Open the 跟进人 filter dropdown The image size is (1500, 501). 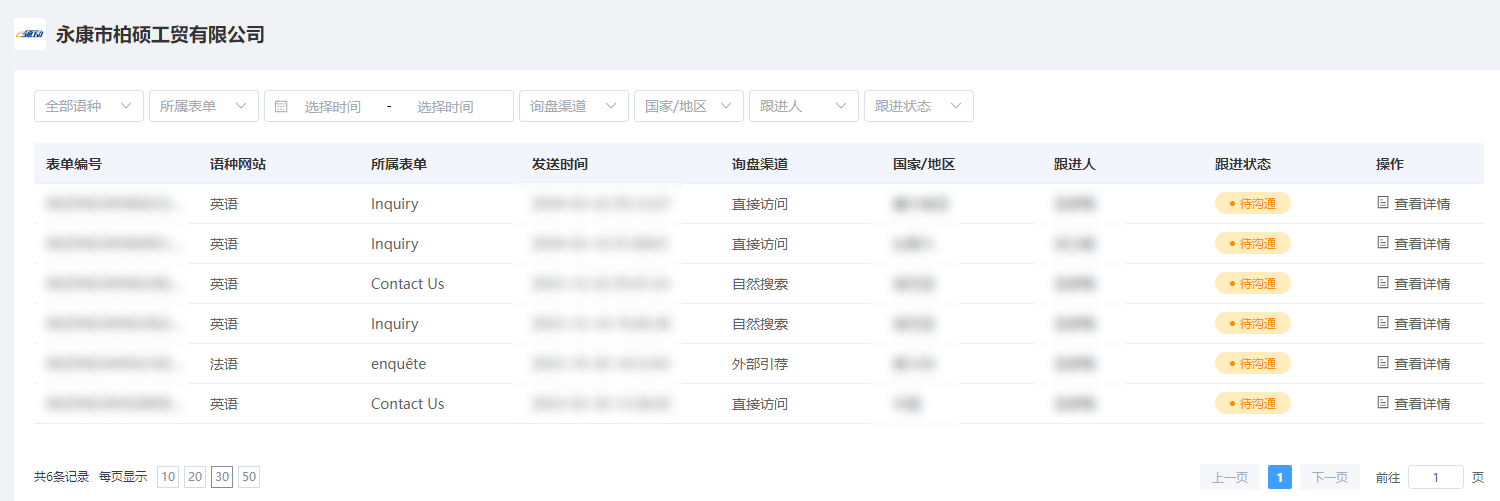point(804,106)
